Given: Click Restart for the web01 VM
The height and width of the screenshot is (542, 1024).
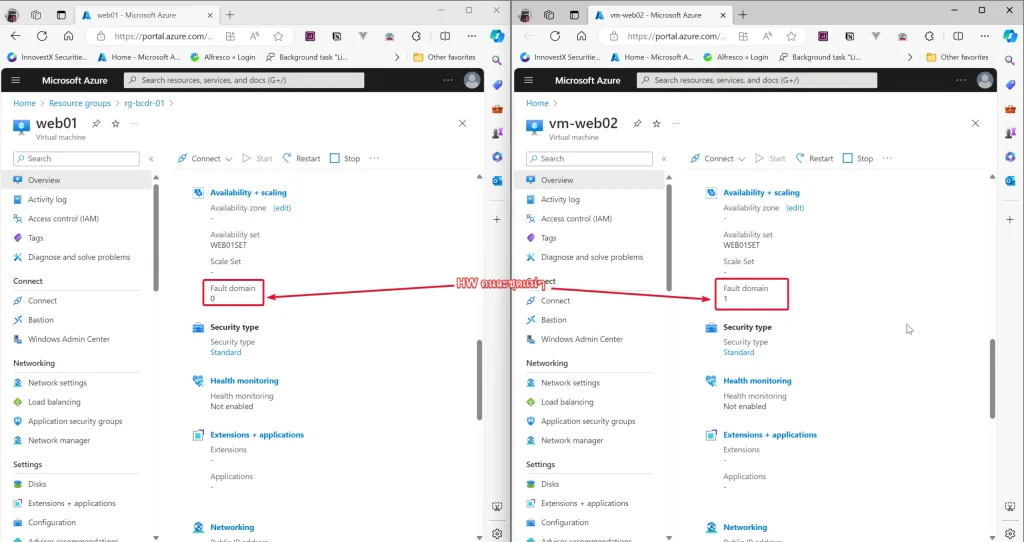Looking at the screenshot, I should click(x=301, y=159).
